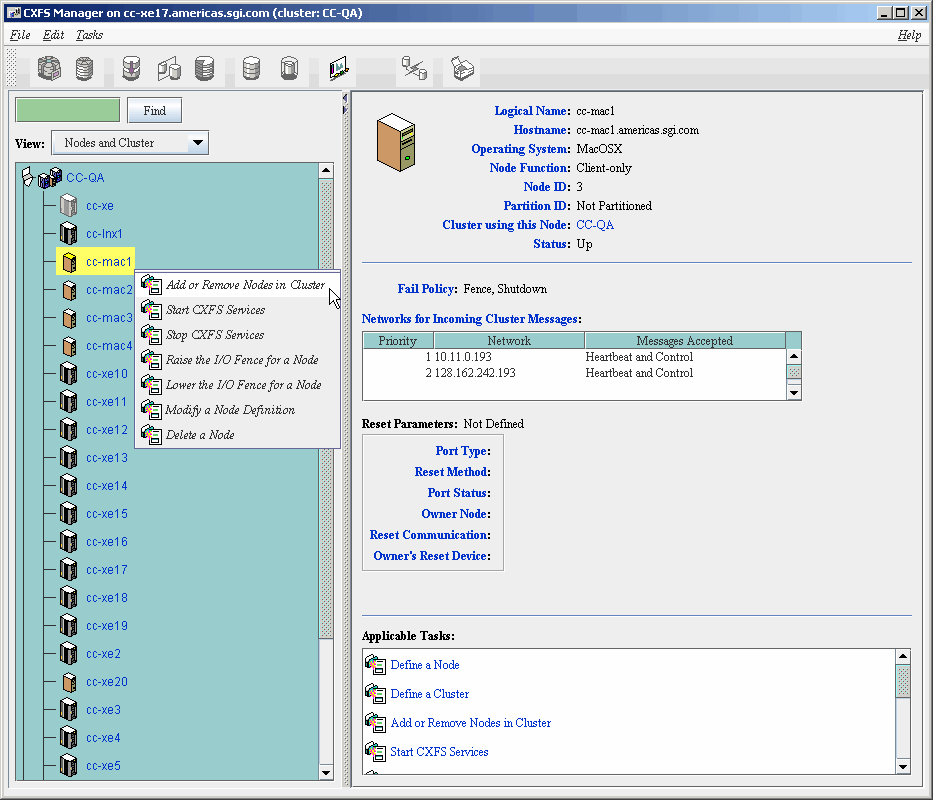
Task: Open the View dropdown showing Nodes and Cluster
Action: 129,143
